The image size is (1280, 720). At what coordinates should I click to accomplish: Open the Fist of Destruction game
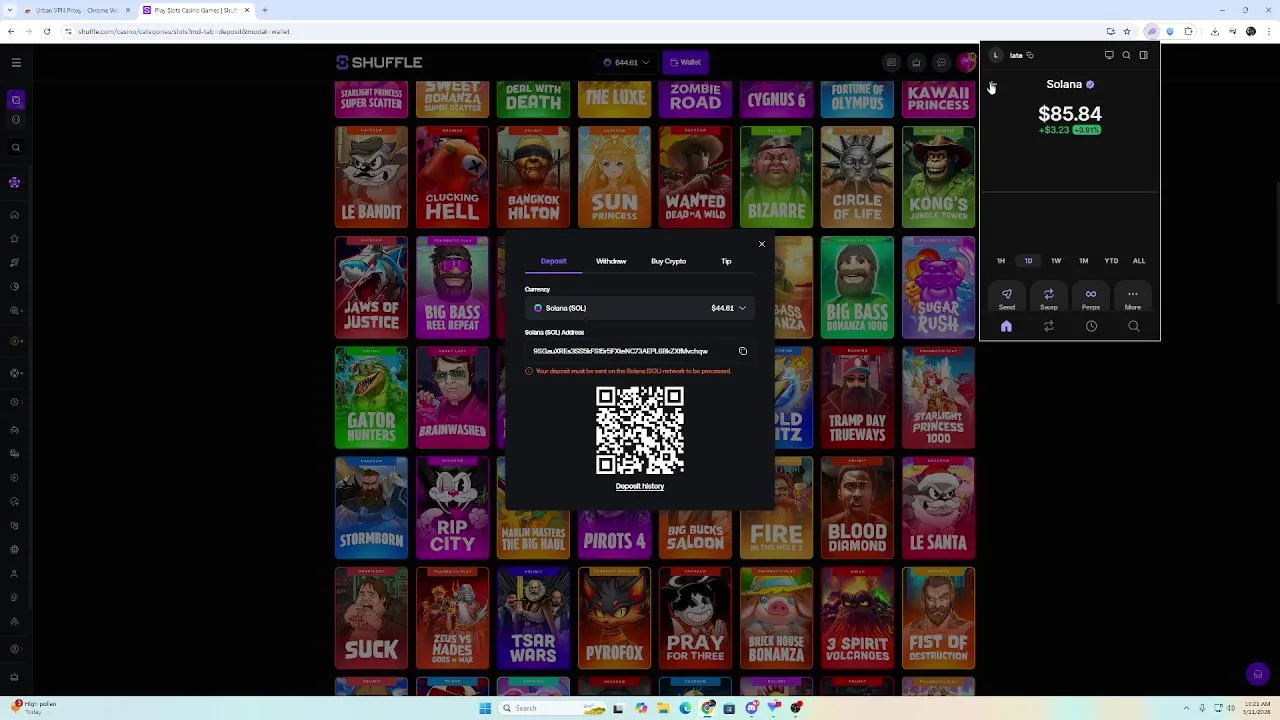[938, 618]
